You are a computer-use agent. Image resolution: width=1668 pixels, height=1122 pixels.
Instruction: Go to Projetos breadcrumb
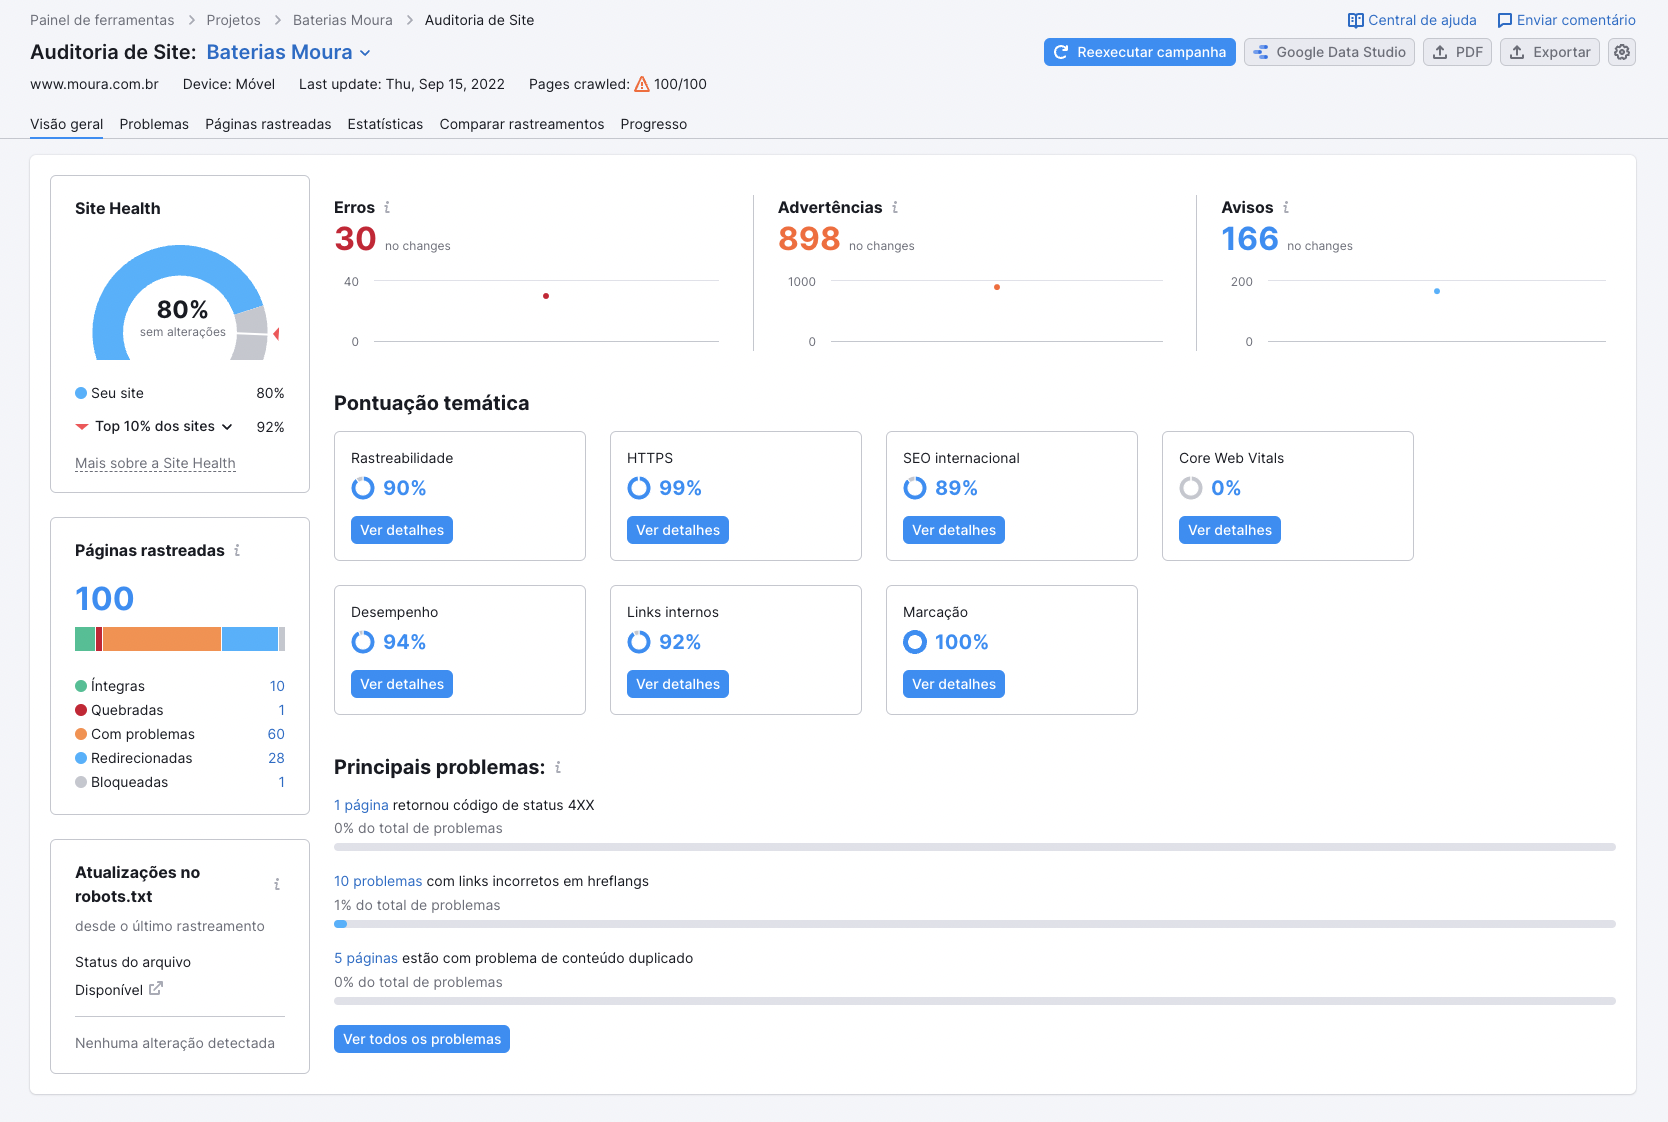(233, 20)
